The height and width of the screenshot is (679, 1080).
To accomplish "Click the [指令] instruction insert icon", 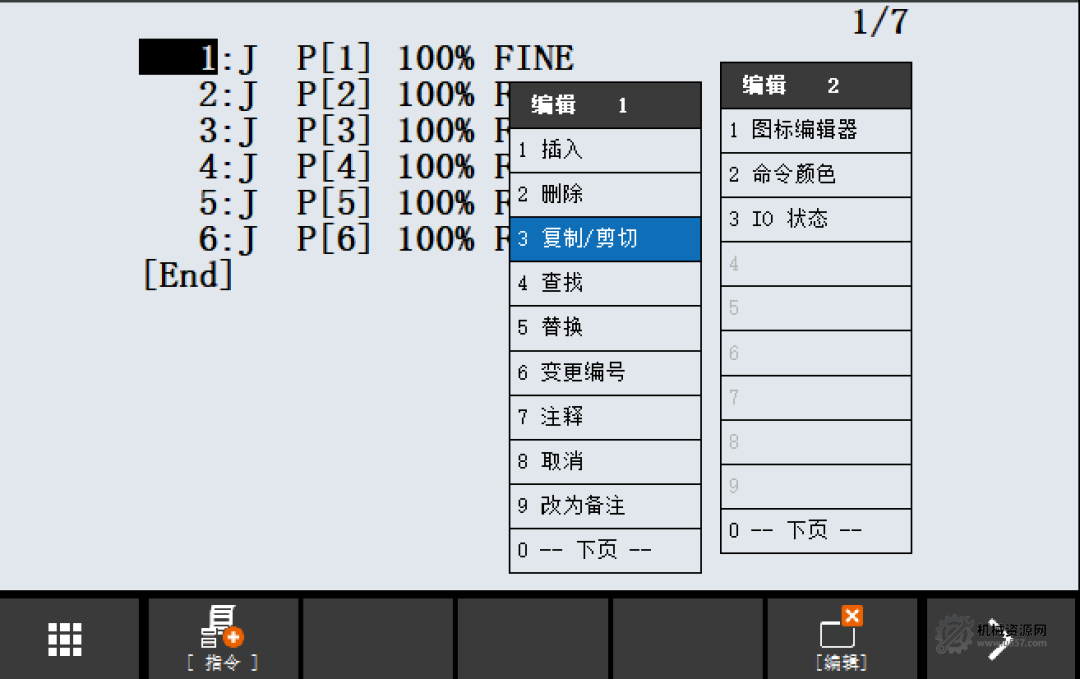I will click(222, 639).
